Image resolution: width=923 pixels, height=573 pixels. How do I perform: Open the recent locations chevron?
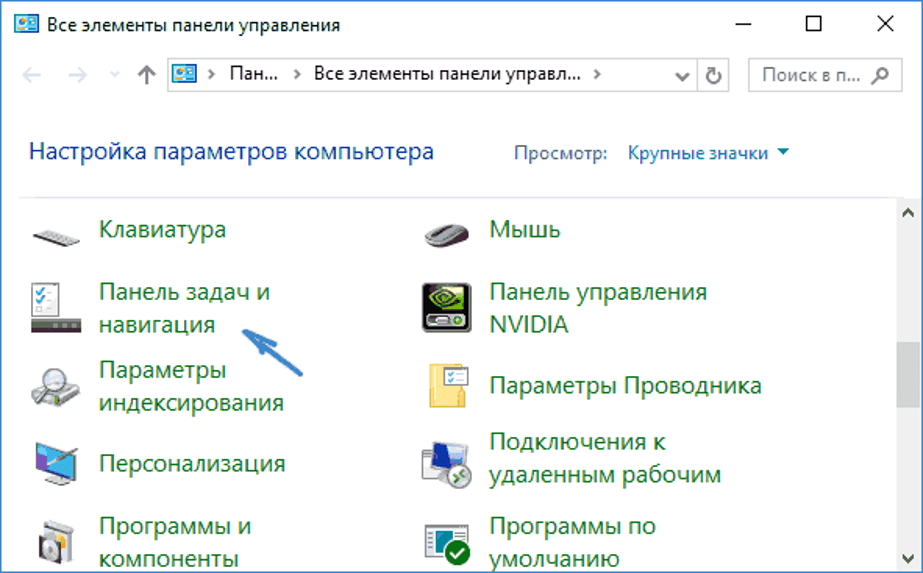click(113, 75)
